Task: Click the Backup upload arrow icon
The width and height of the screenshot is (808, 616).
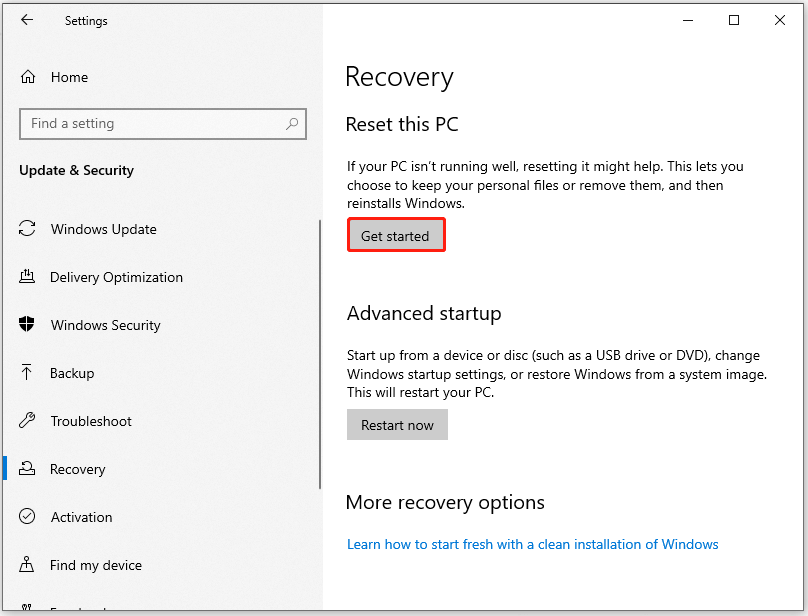Action: 28,373
